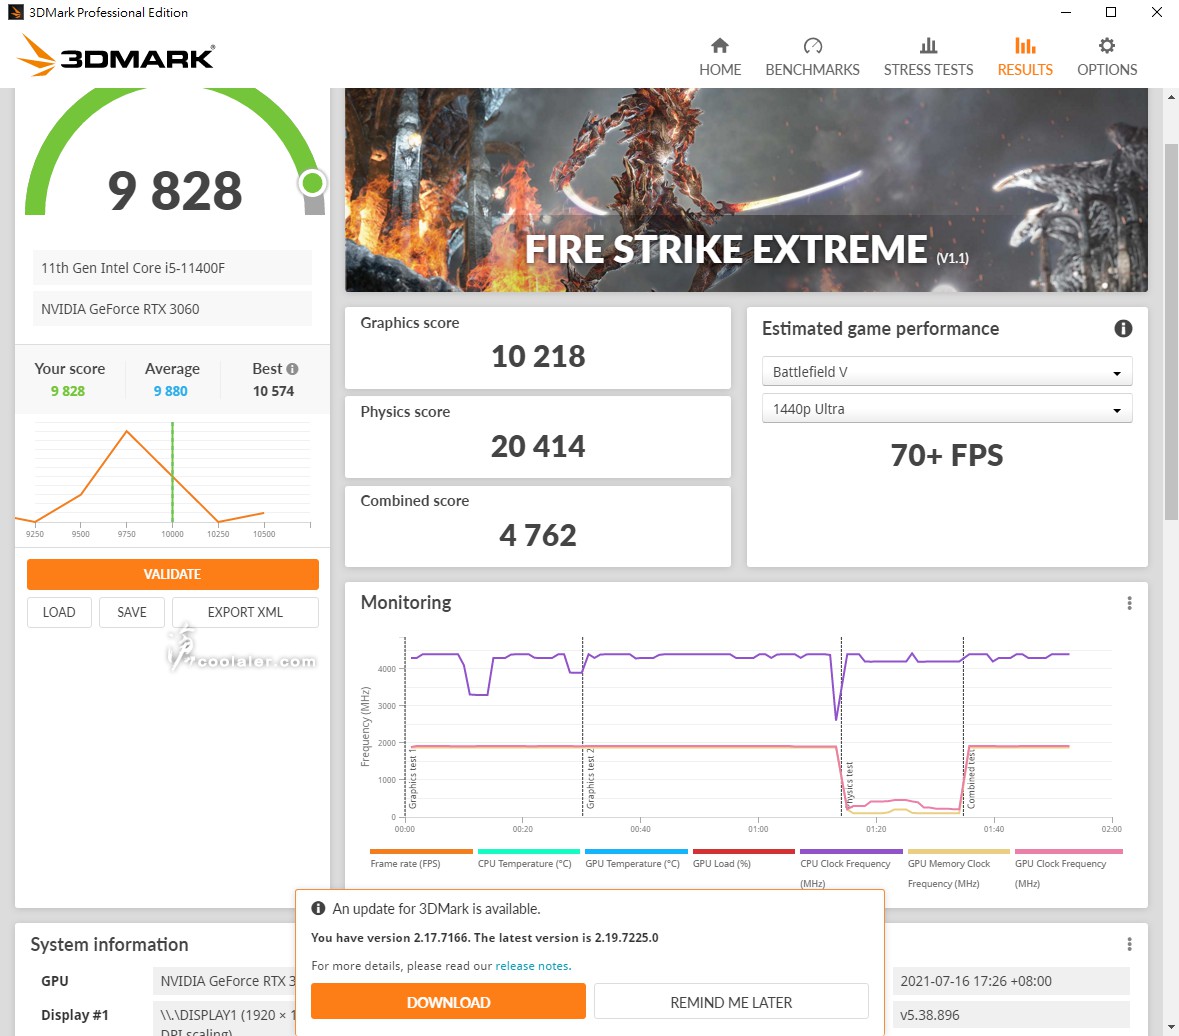The width and height of the screenshot is (1179, 1036).
Task: Click the Stress Tests chart icon
Action: pyautogui.click(x=929, y=46)
